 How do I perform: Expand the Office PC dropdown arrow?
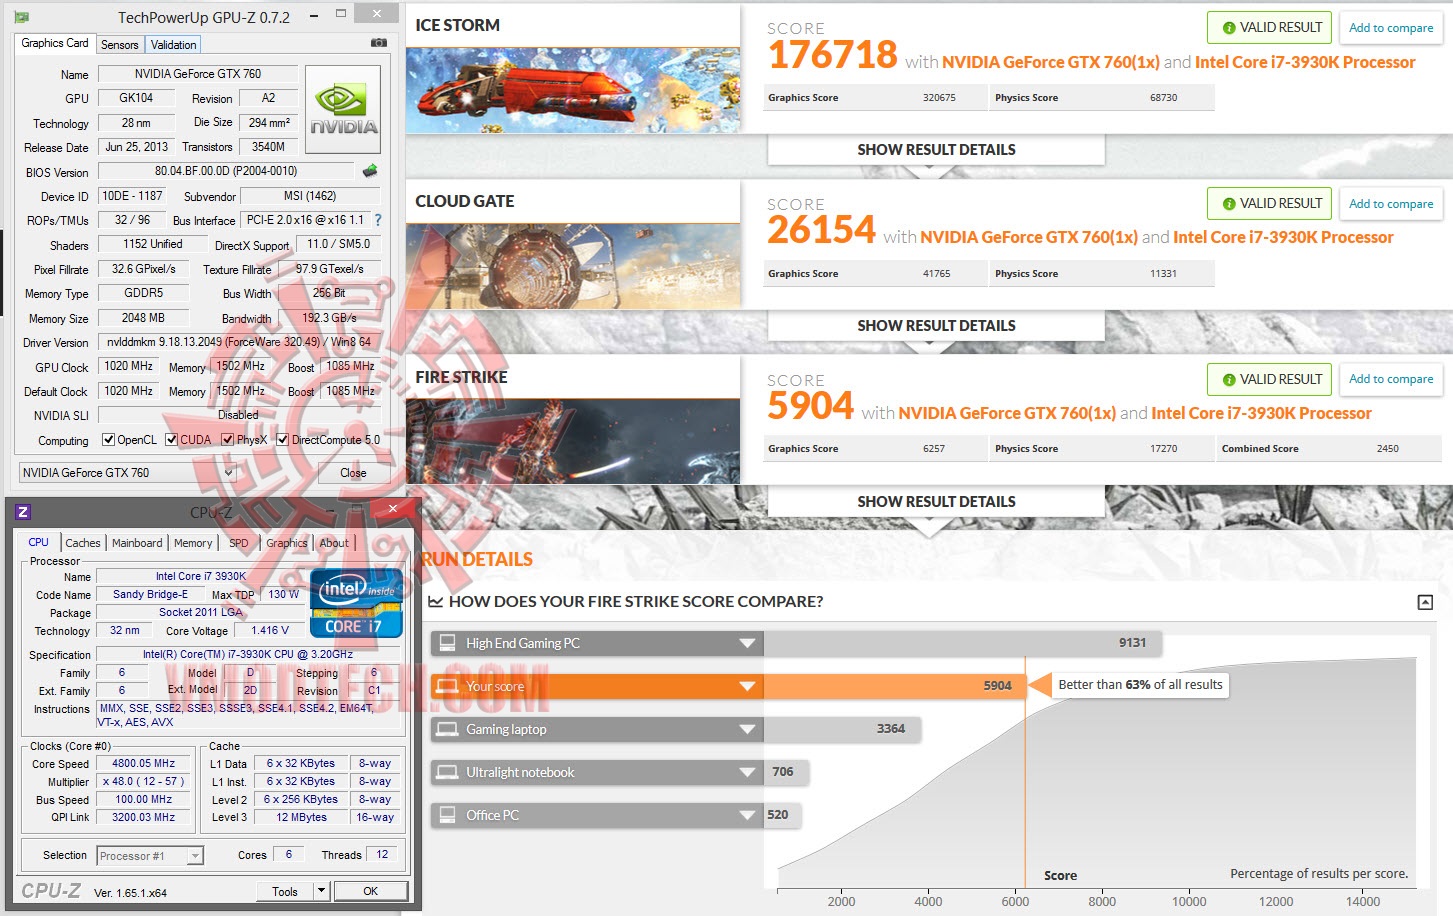click(747, 815)
